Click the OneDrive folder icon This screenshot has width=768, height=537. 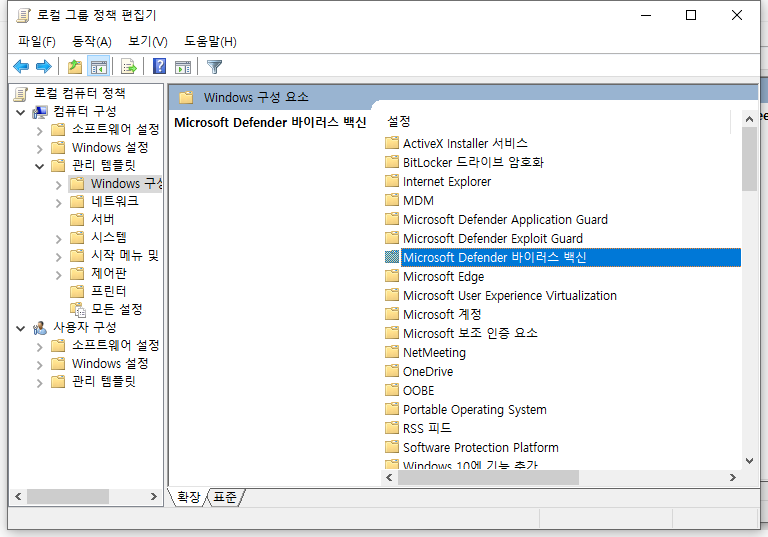392,371
